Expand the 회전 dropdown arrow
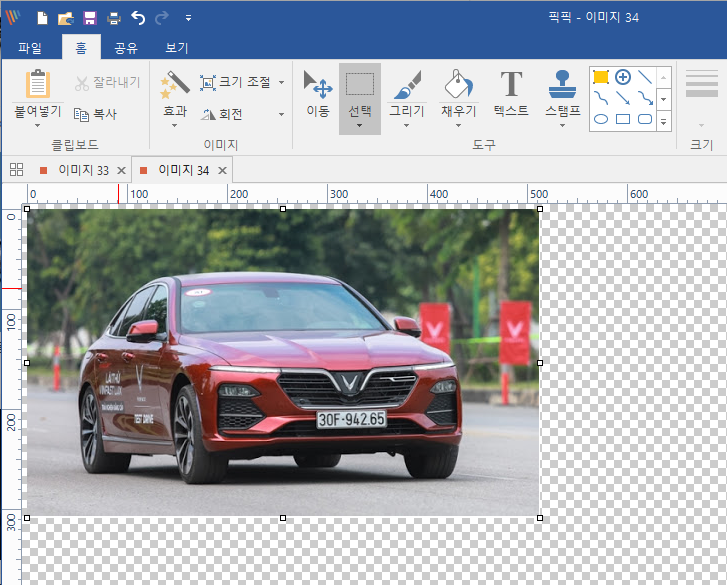Screen dimensions: 727x585 pos(281,114)
